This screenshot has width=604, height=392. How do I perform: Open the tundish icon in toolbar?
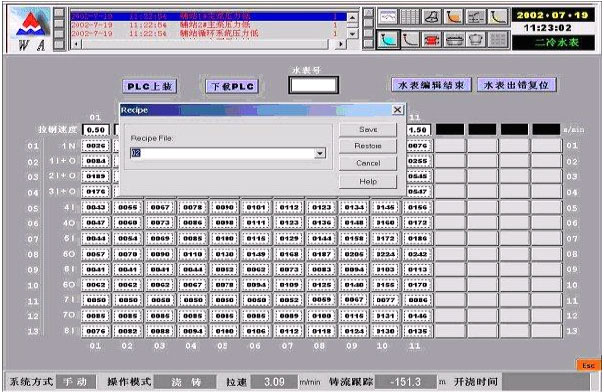(453, 39)
